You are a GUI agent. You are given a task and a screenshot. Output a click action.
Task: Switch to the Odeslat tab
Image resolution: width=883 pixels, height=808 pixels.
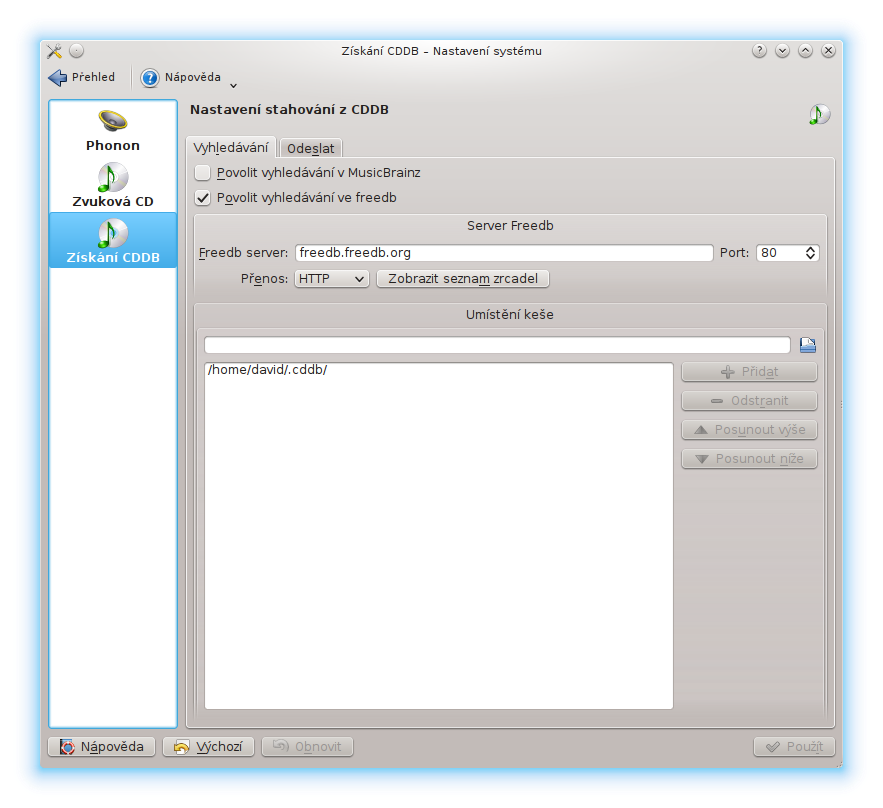pos(310,148)
